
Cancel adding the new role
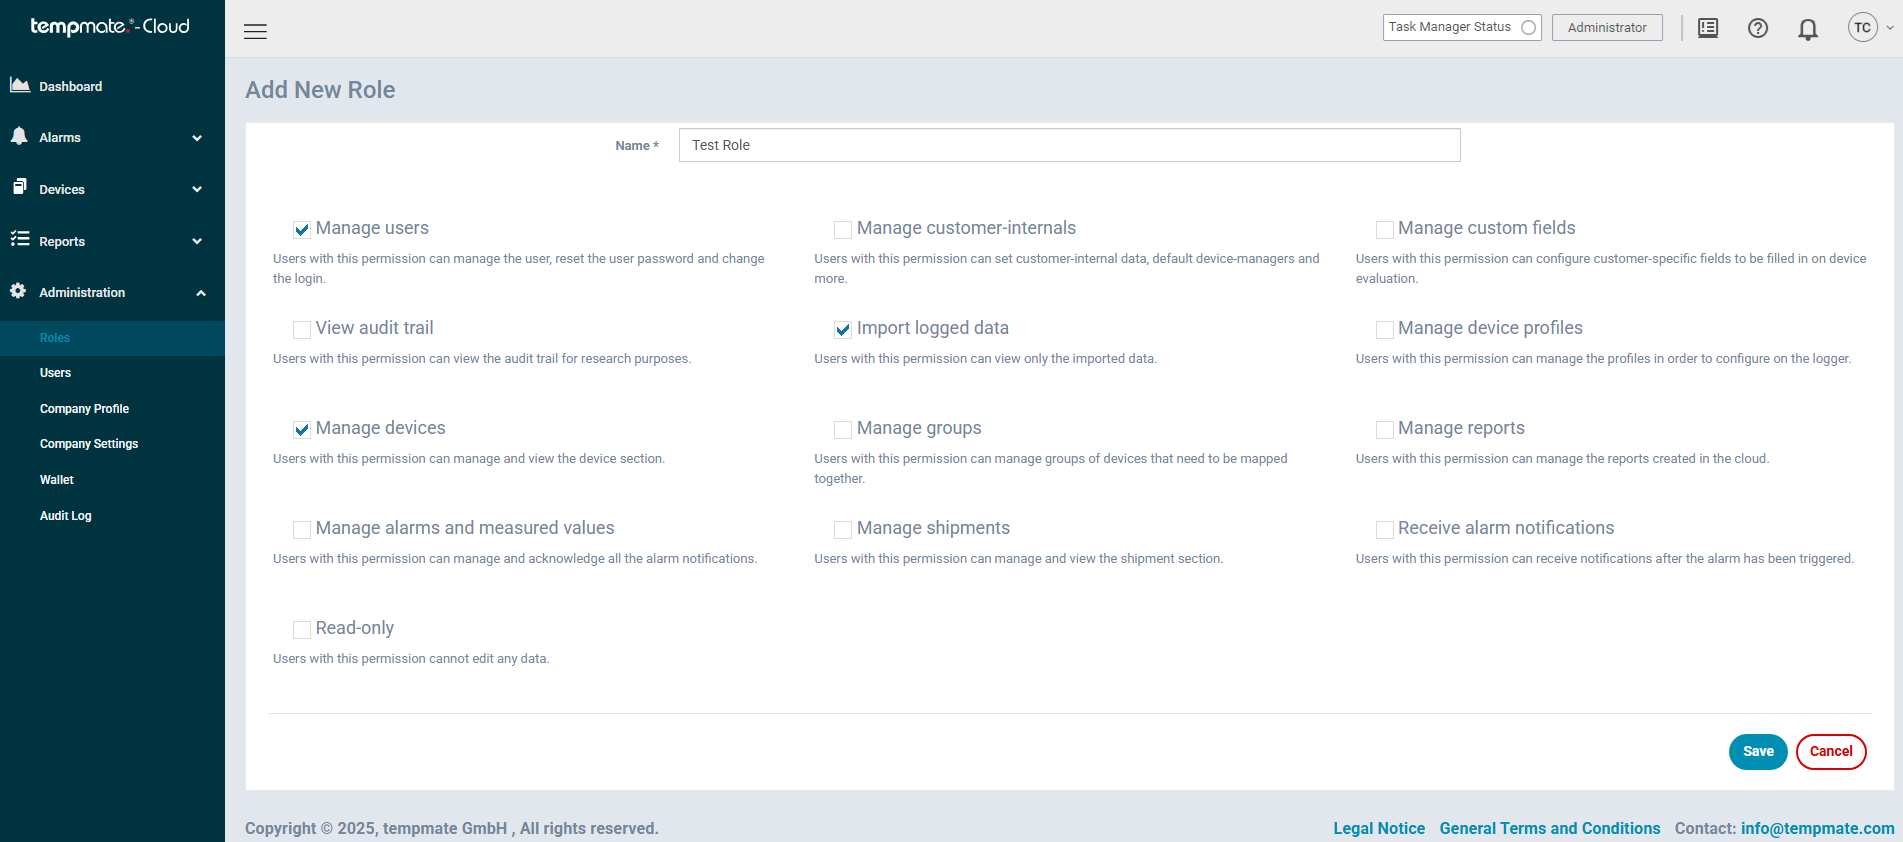(x=1831, y=752)
